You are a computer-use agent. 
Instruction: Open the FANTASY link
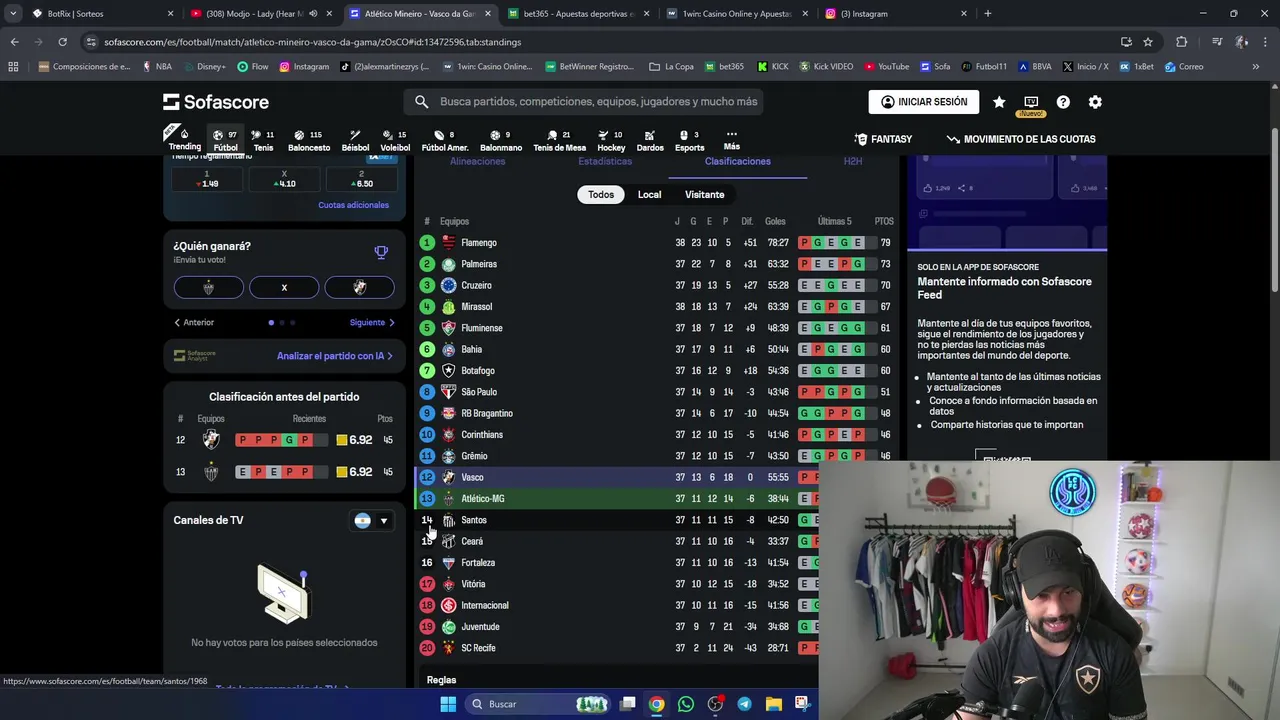(883, 140)
